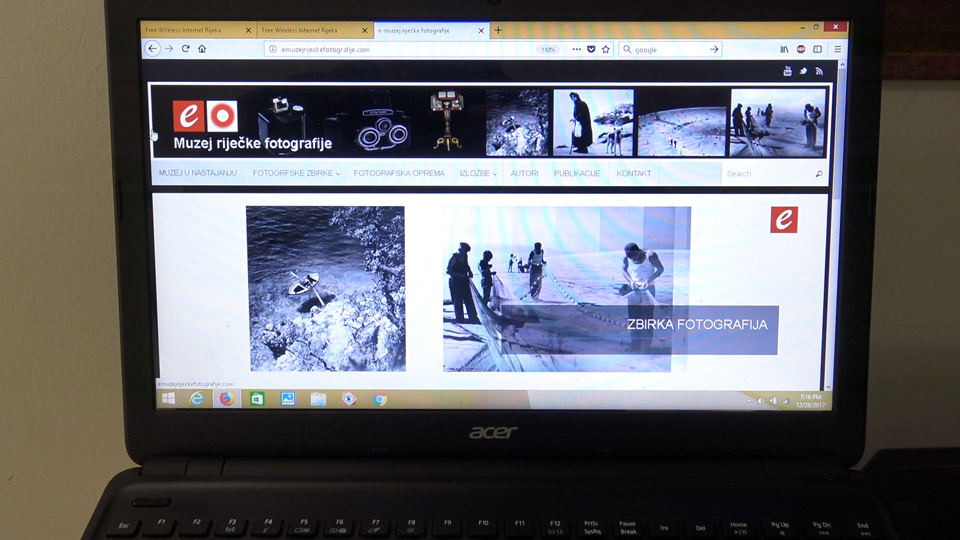Screen dimensions: 960x540
Task: Open the museum's YouTube channel icon
Action: click(787, 71)
